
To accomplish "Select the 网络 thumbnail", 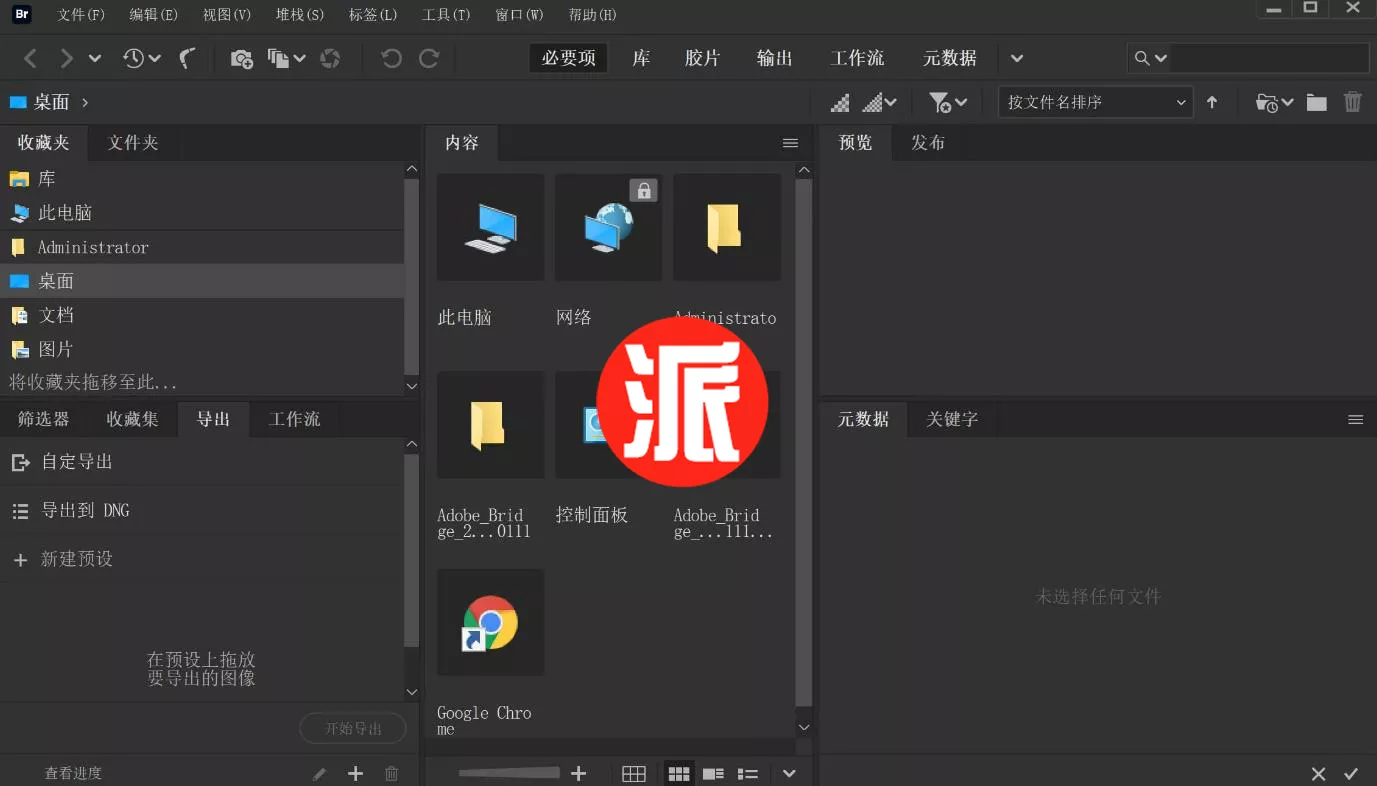I will tap(608, 227).
